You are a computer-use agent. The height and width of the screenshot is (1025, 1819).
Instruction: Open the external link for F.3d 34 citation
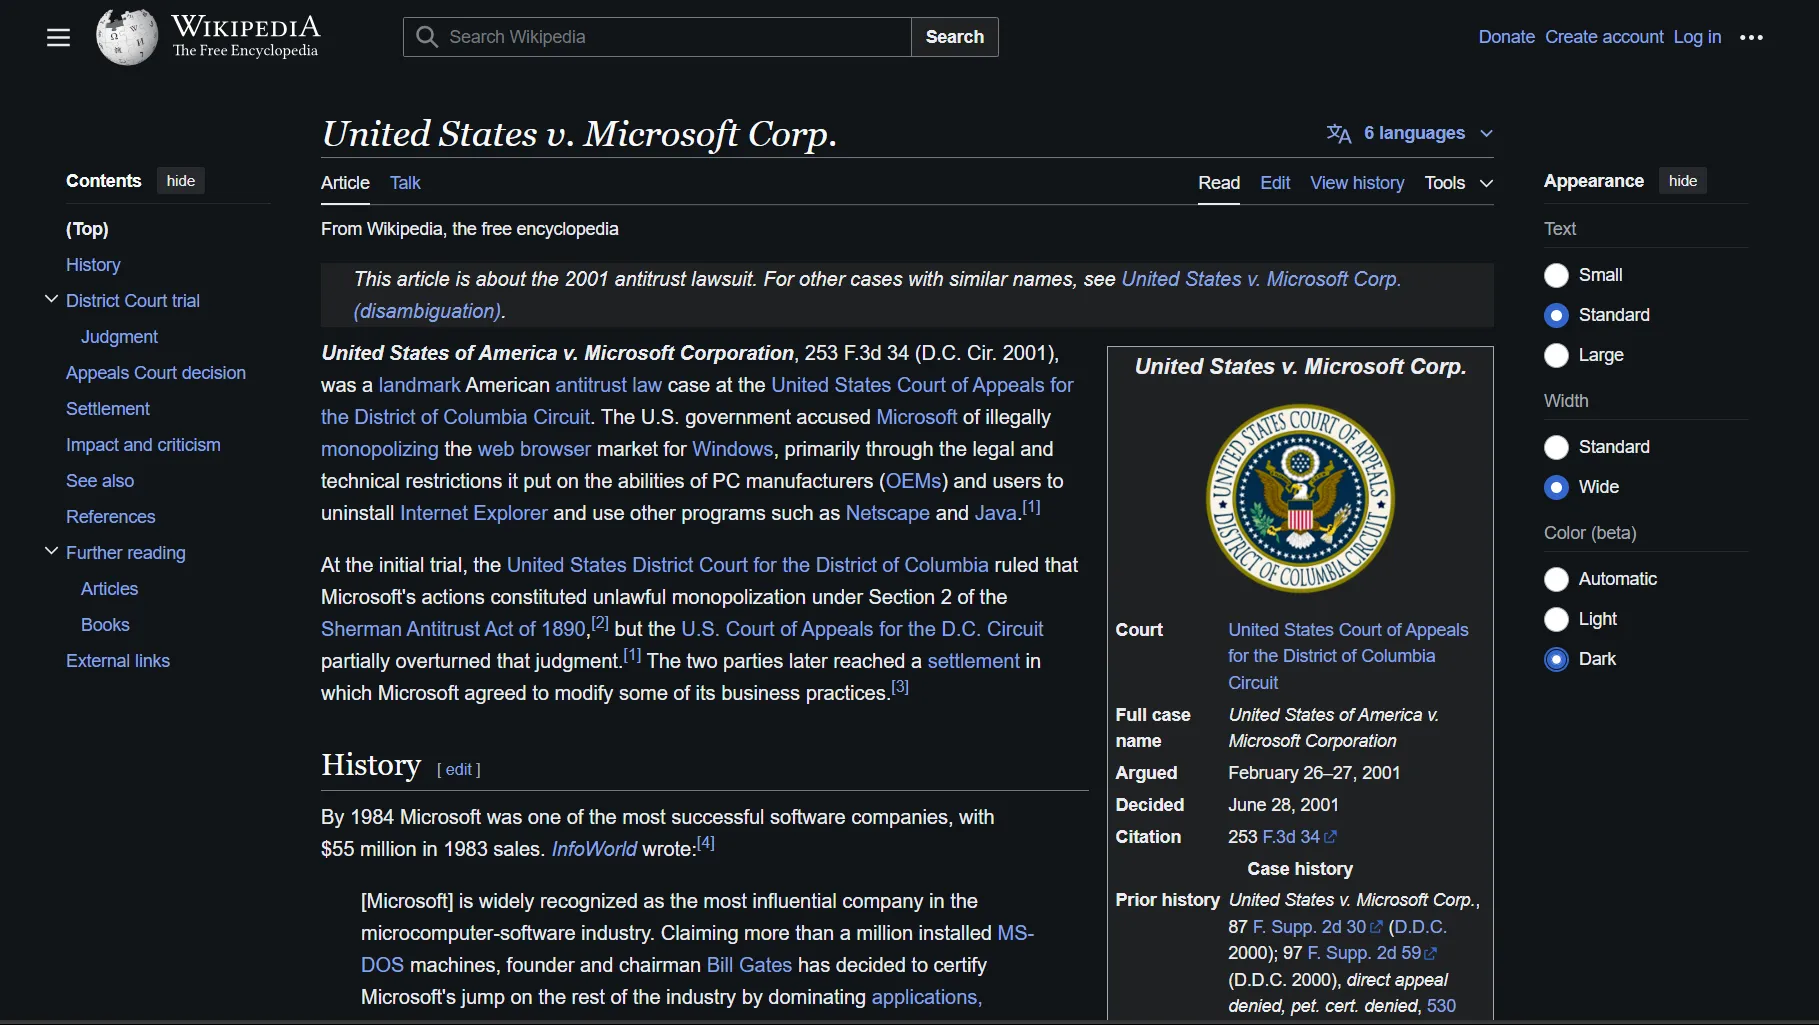tap(1328, 837)
